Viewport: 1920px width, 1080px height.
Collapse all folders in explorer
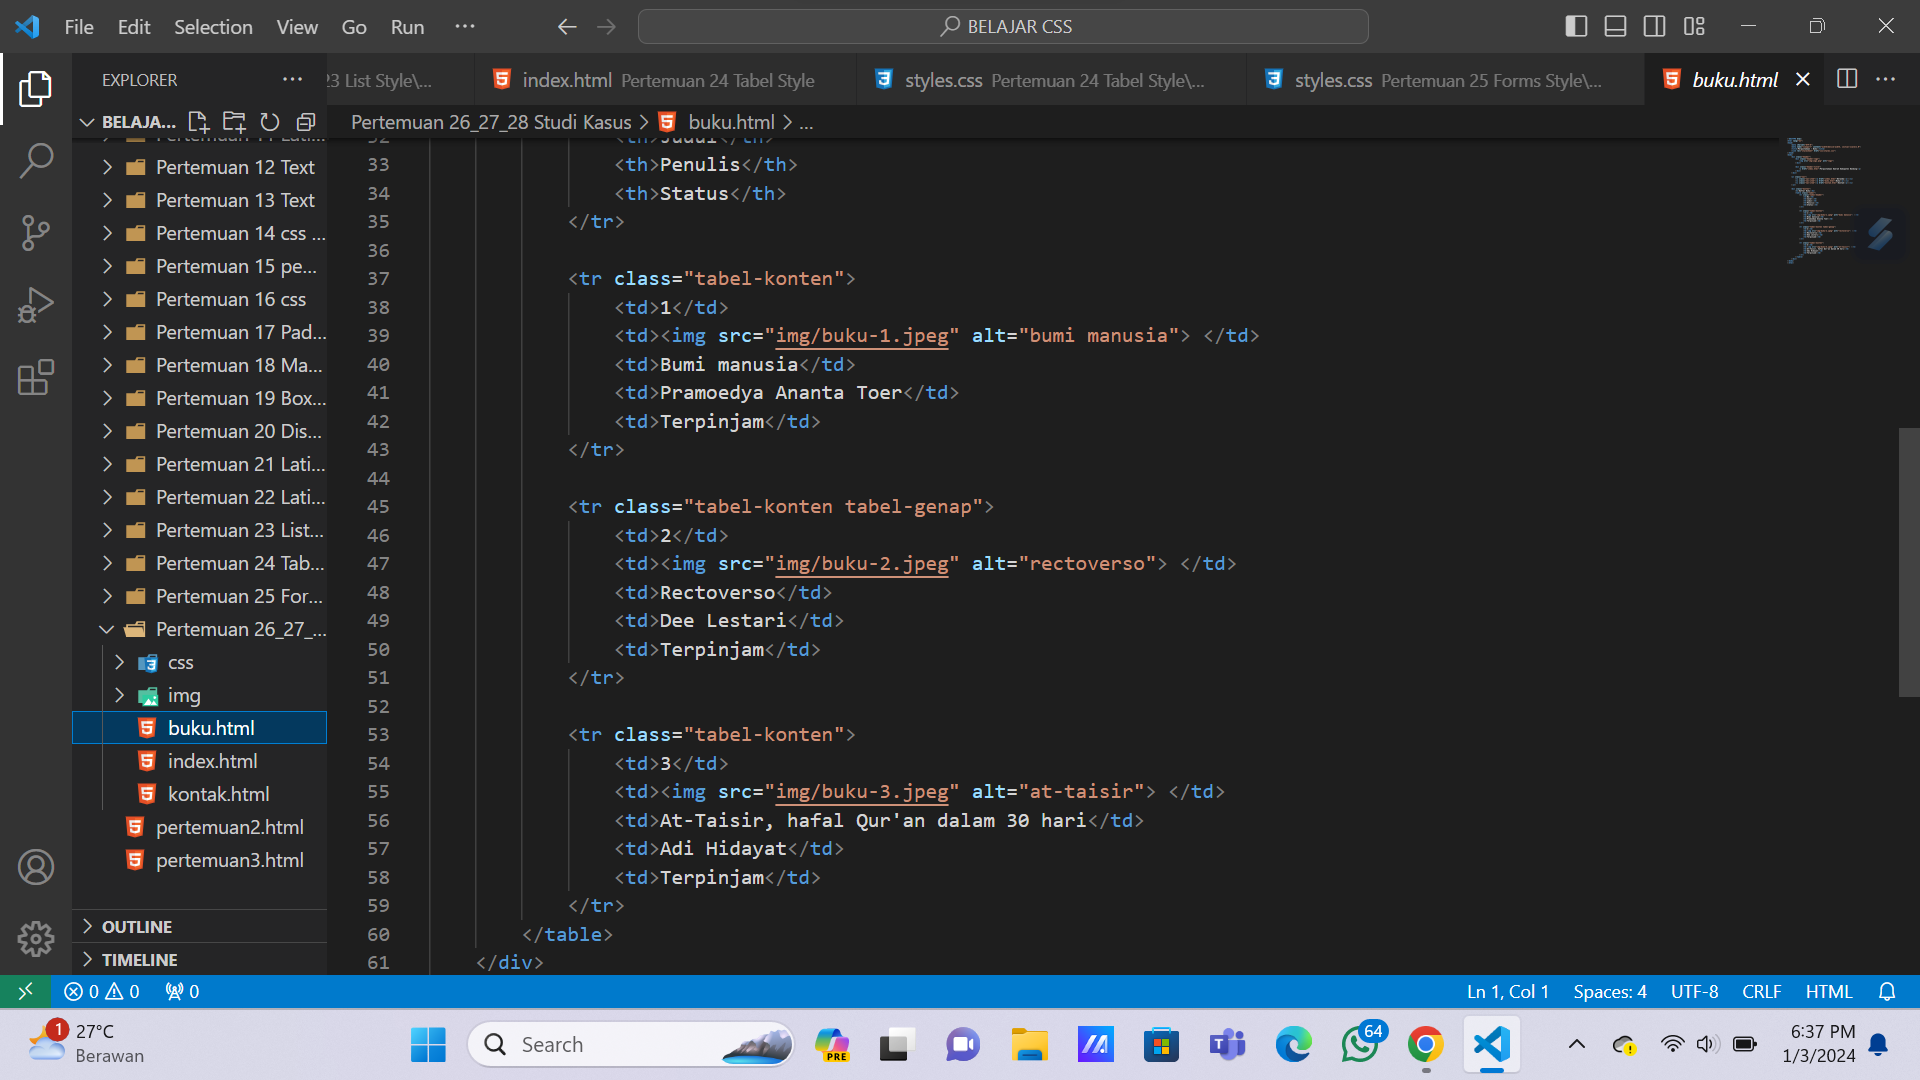click(x=306, y=122)
